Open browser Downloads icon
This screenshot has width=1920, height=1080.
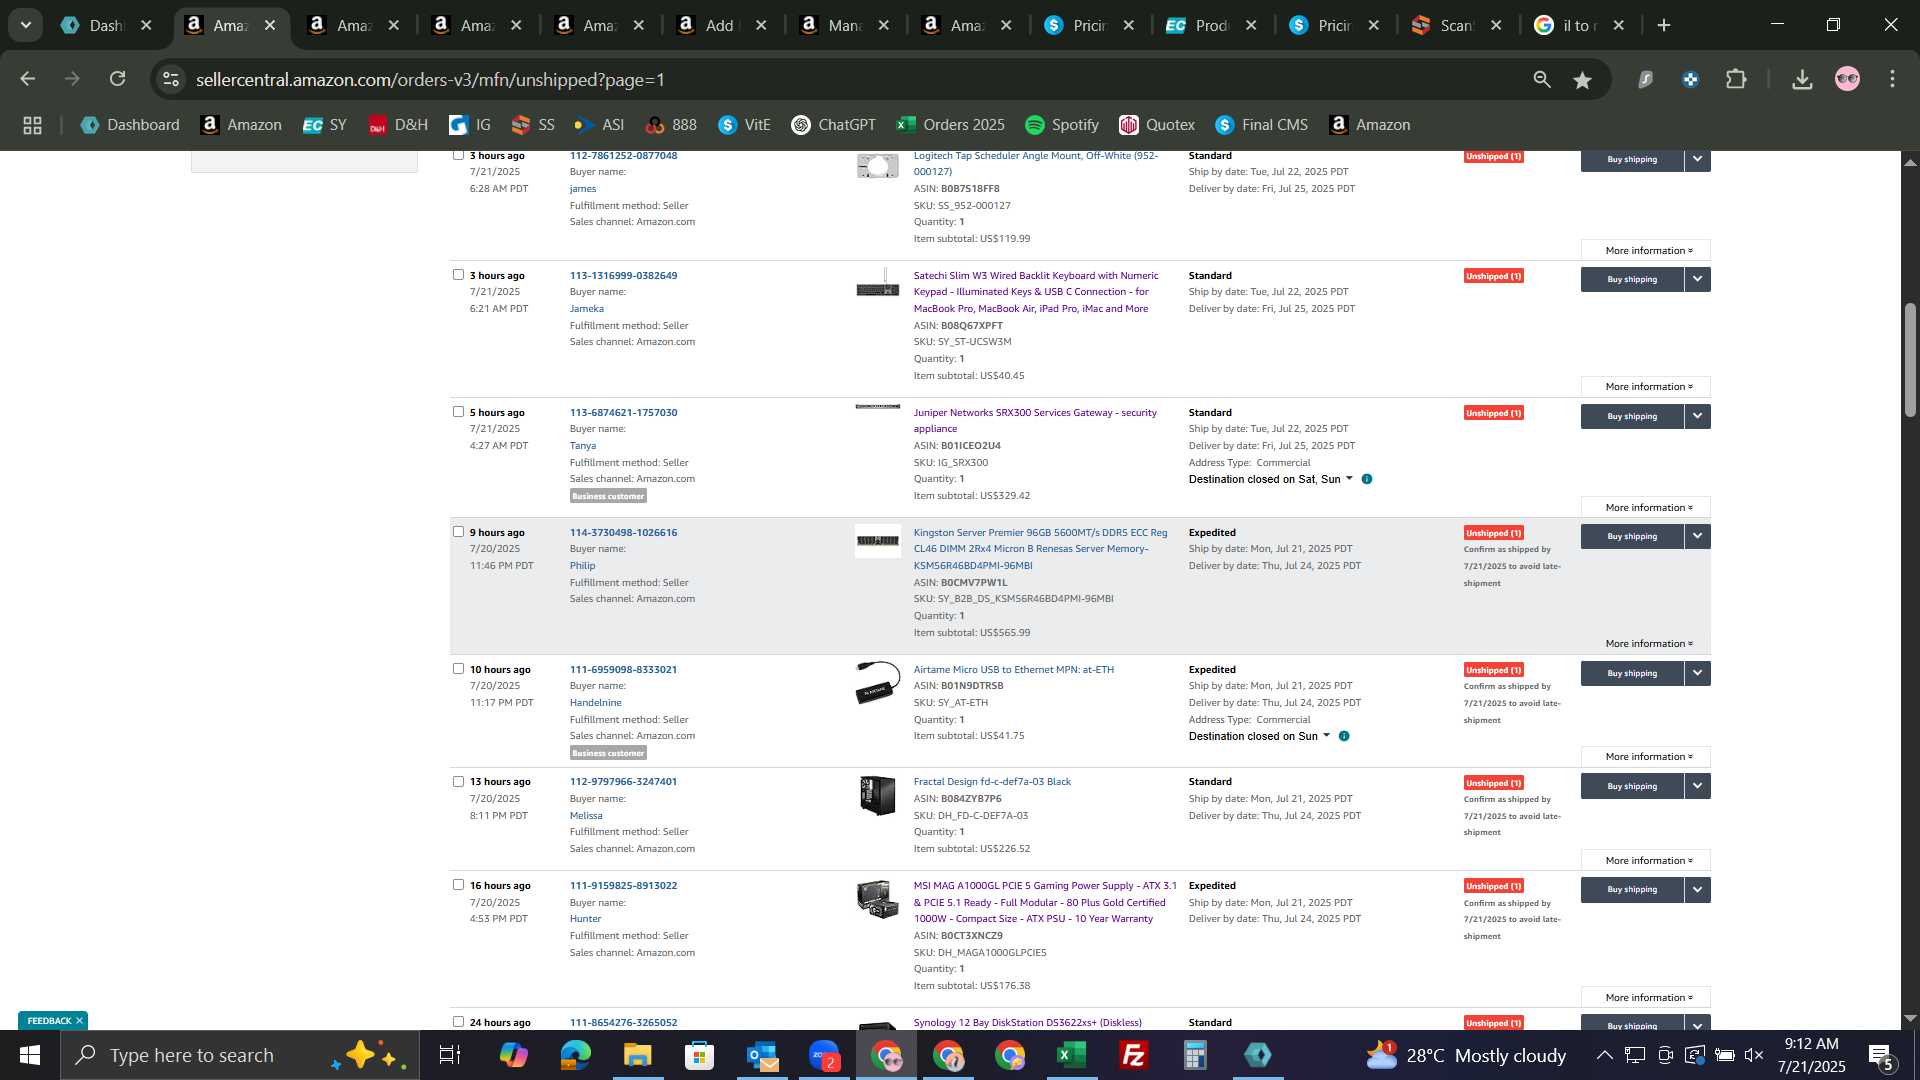[1802, 80]
